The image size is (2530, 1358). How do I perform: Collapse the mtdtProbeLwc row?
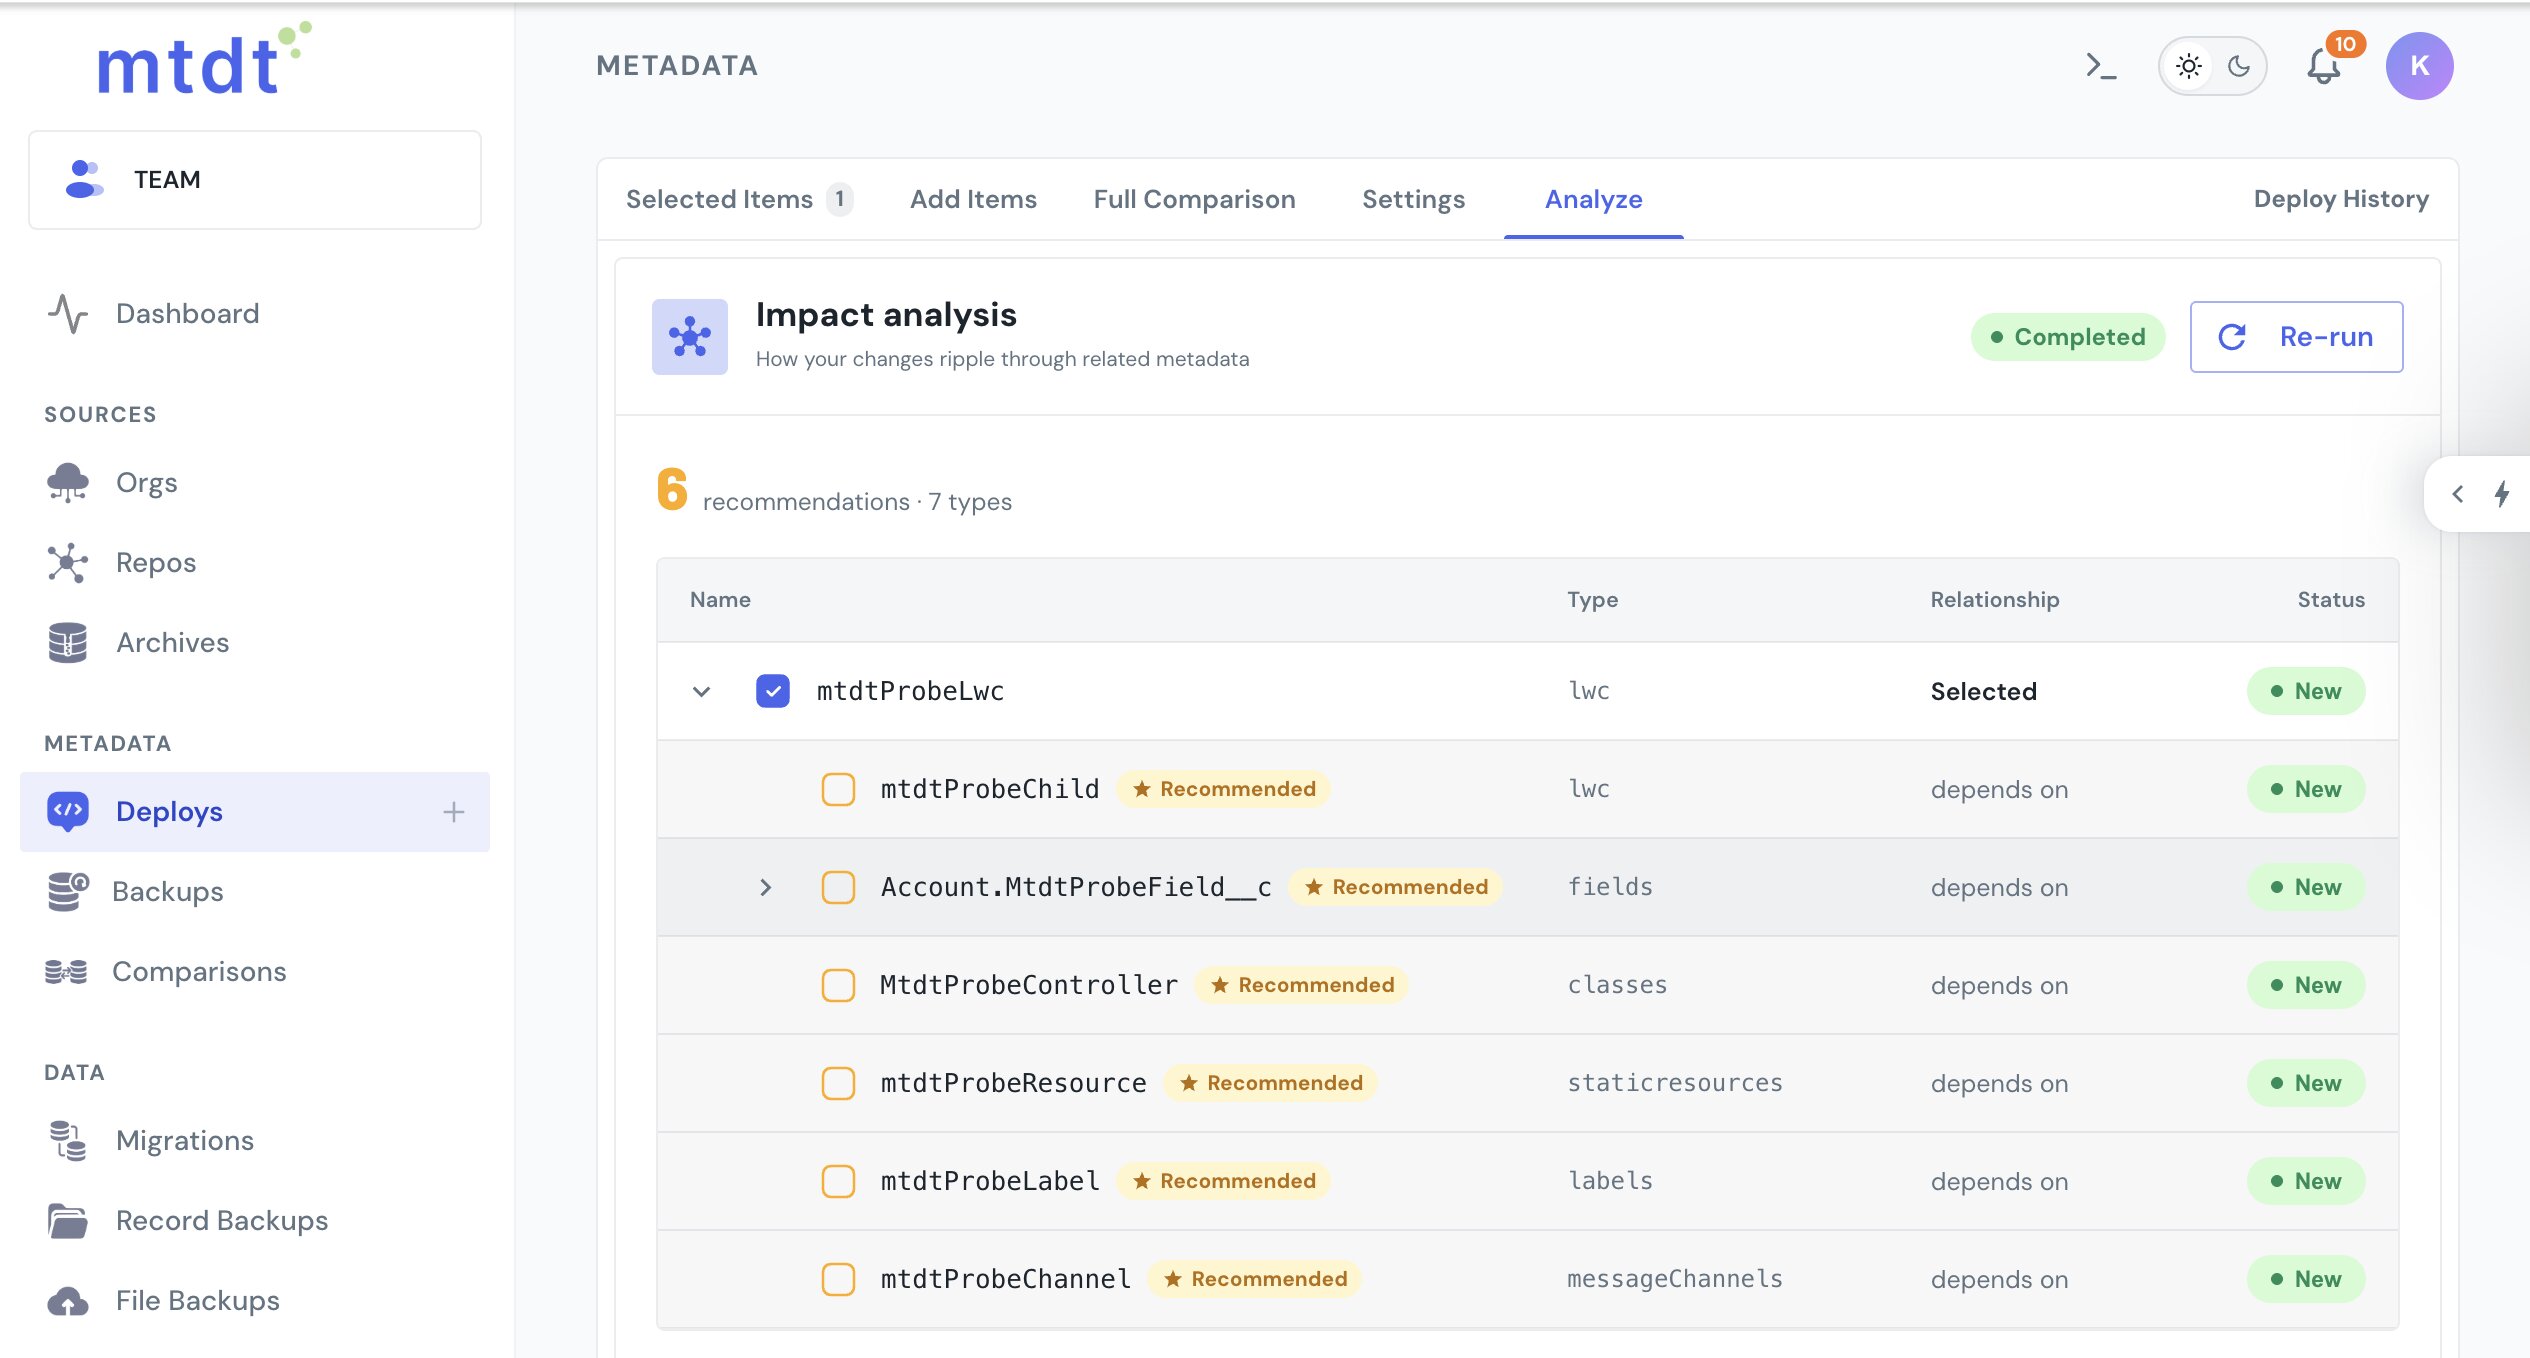tap(702, 691)
